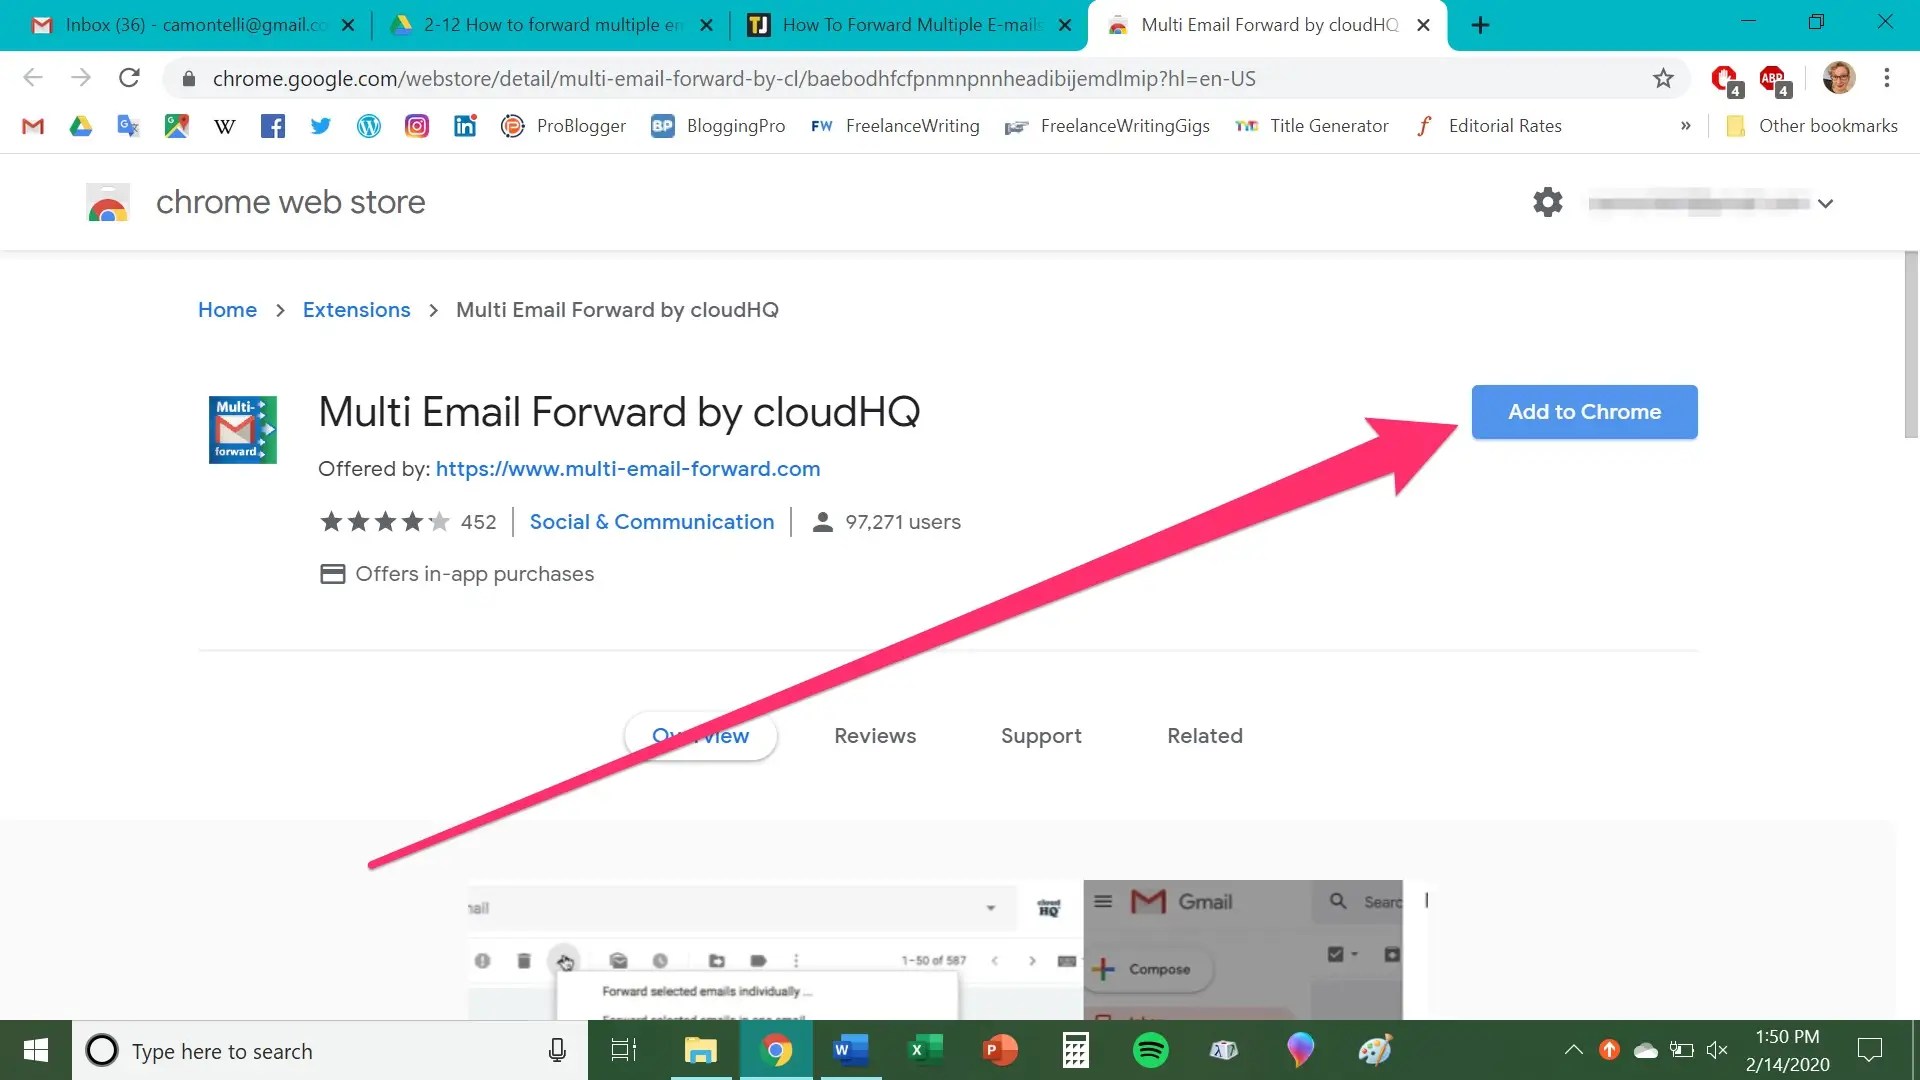Switch to the Reviews tab

875,736
